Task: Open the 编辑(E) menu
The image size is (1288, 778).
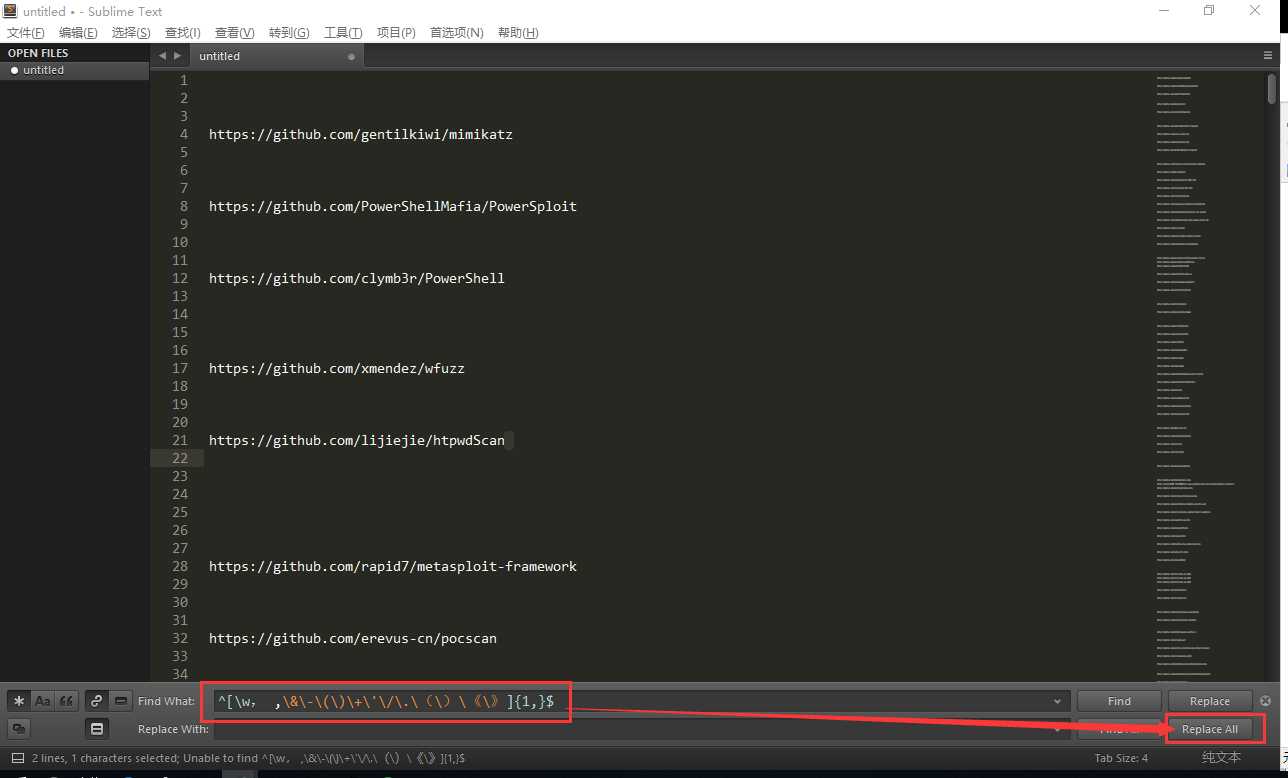Action: [78, 33]
